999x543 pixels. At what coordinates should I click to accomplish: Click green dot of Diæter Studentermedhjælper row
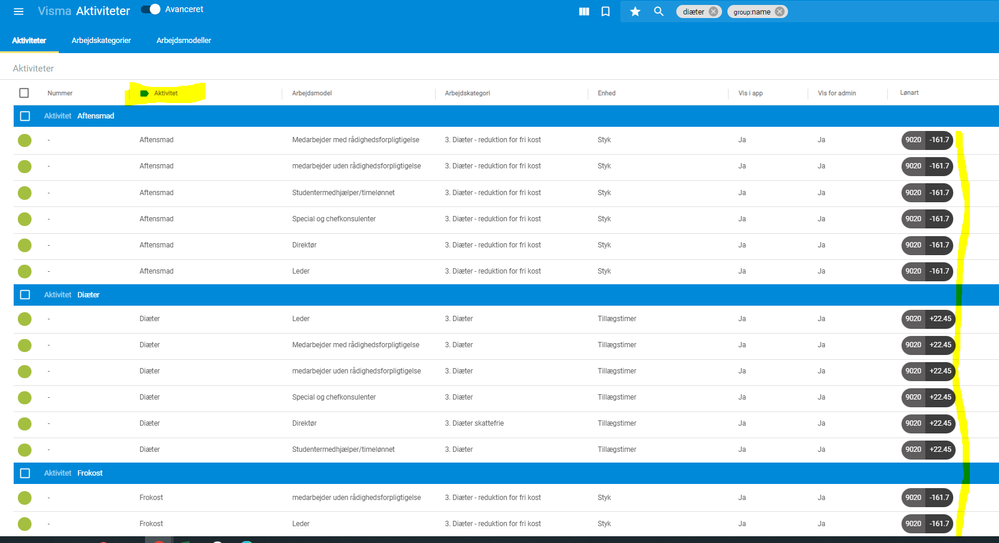pos(25,450)
